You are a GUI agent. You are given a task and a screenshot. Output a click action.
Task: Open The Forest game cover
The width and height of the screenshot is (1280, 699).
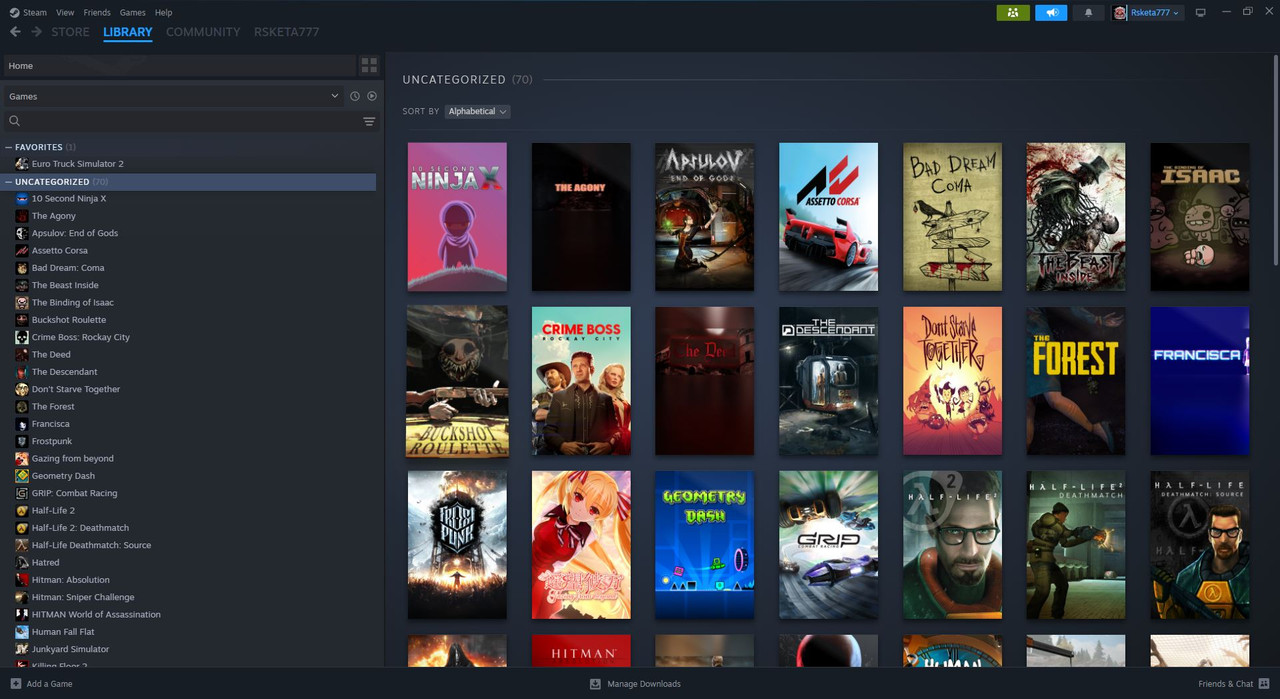coord(1076,381)
